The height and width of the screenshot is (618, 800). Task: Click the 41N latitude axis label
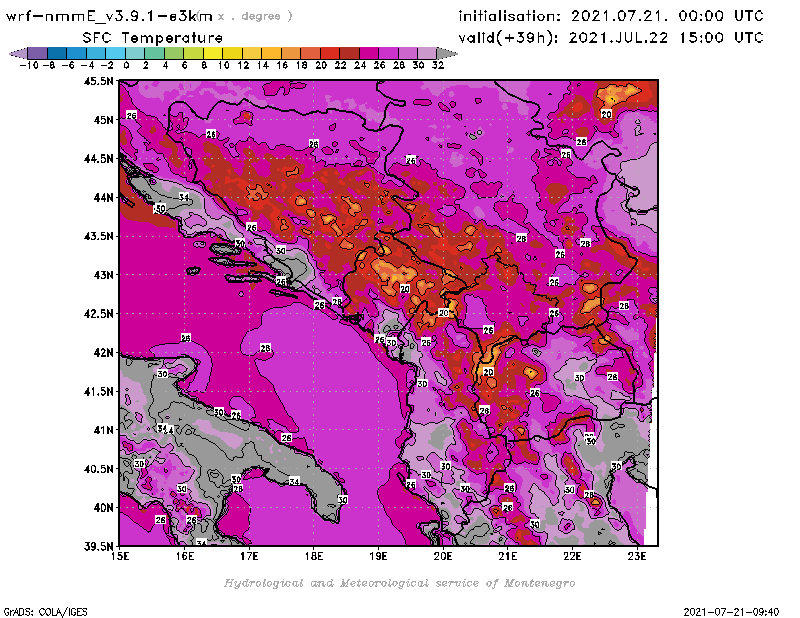pyautogui.click(x=103, y=430)
